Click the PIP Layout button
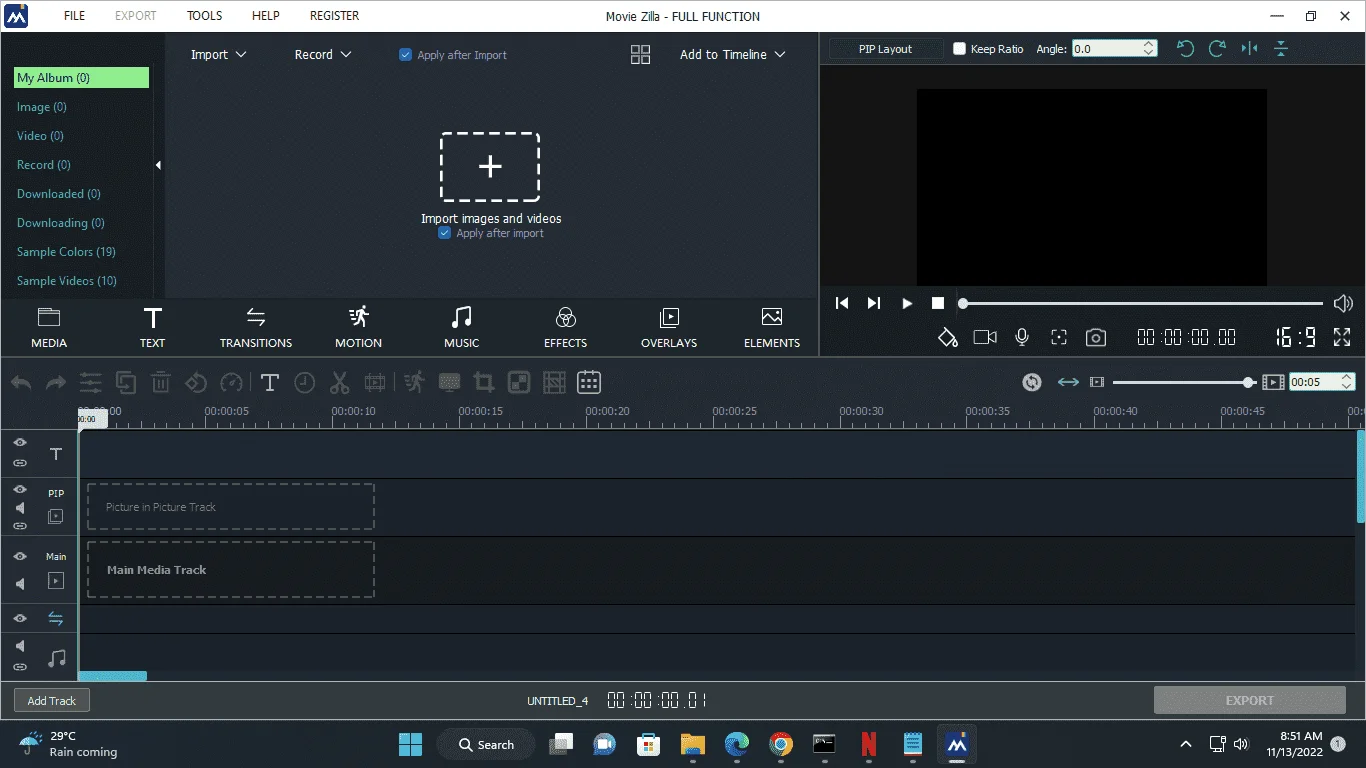The height and width of the screenshot is (768, 1366). (x=886, y=49)
